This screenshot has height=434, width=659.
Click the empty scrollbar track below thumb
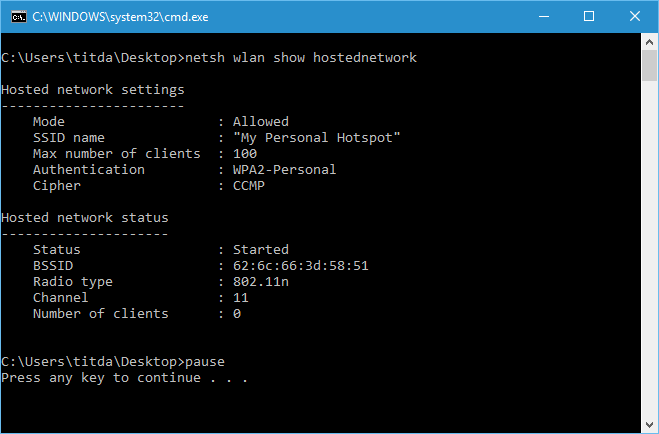pyautogui.click(x=649, y=248)
